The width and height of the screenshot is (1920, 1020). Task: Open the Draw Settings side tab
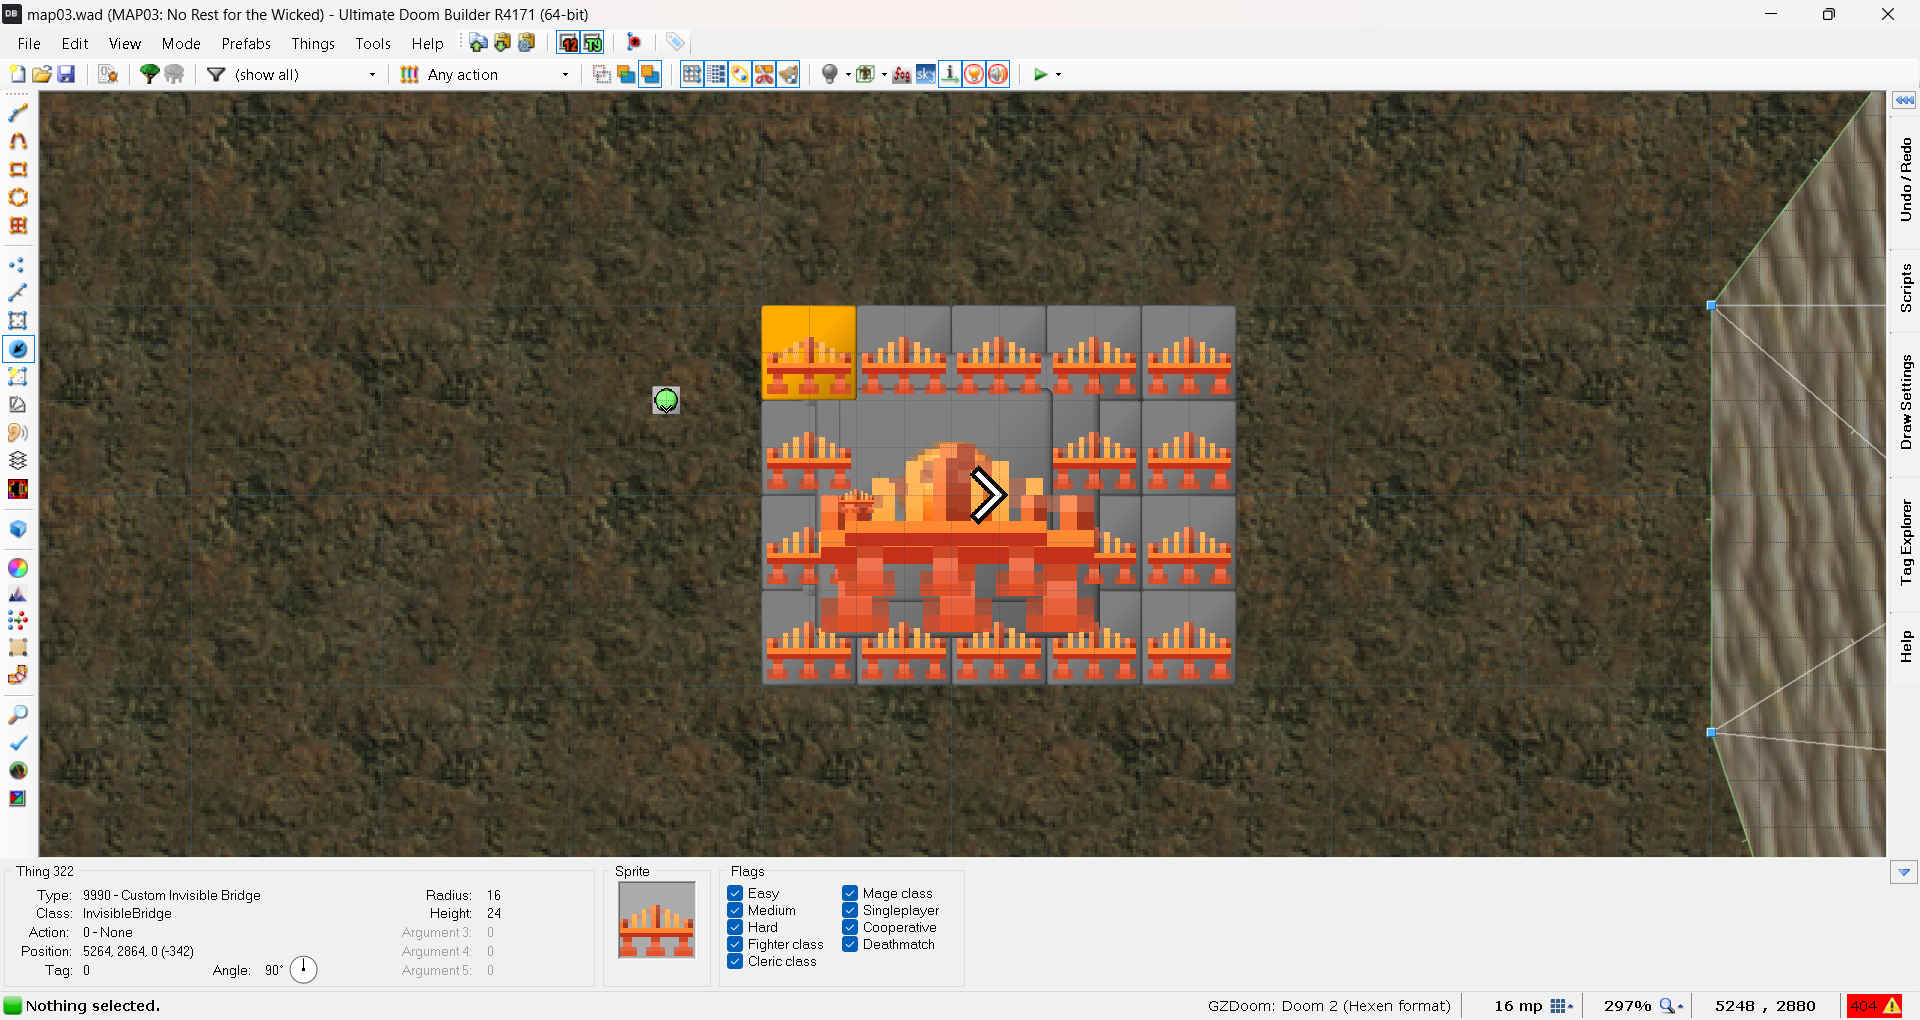pyautogui.click(x=1905, y=402)
